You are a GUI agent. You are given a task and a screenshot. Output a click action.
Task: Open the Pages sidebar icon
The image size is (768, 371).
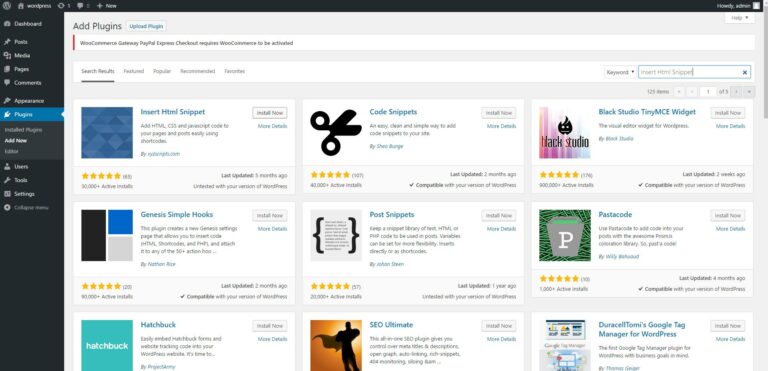7,70
